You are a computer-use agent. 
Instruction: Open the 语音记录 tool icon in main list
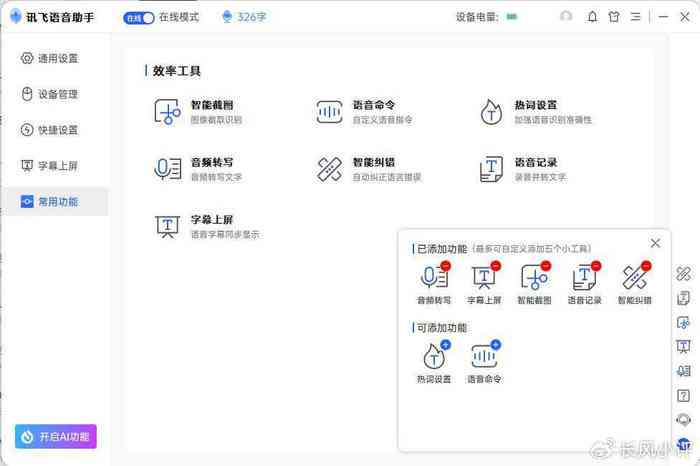point(491,169)
